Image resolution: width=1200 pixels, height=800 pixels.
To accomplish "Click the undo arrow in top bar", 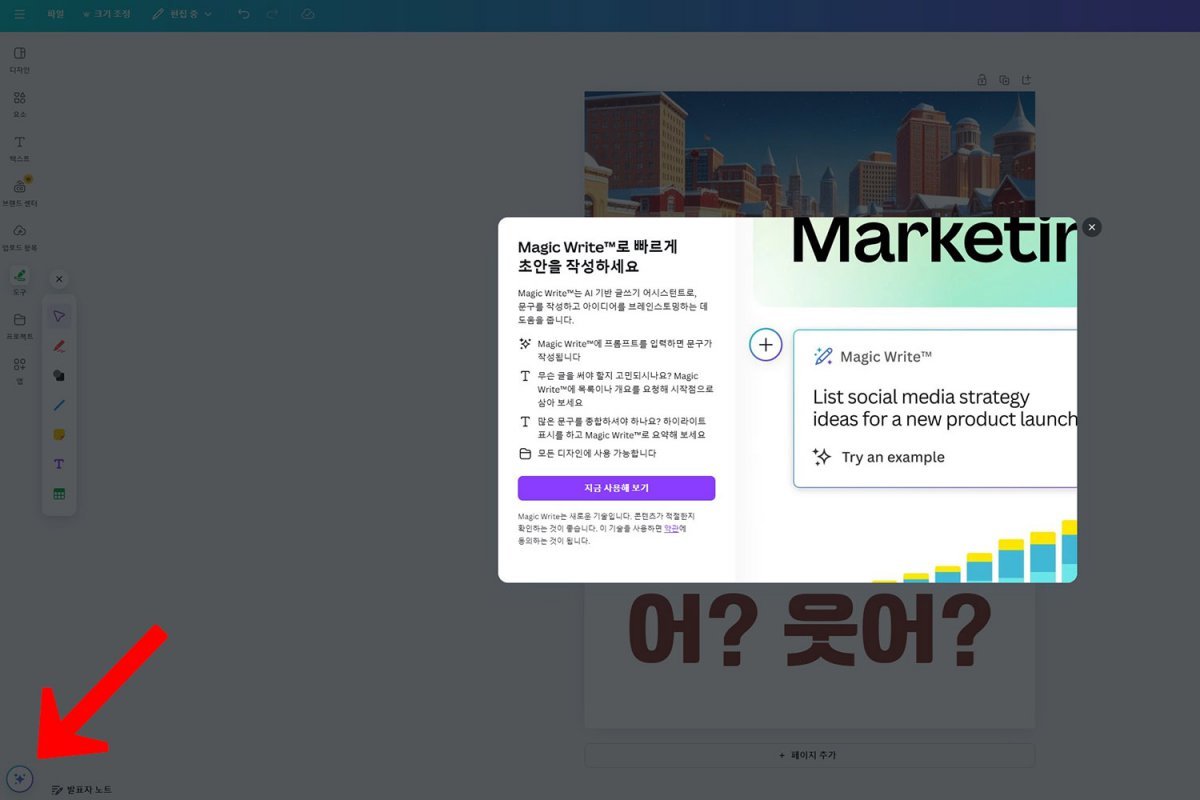I will pyautogui.click(x=244, y=14).
